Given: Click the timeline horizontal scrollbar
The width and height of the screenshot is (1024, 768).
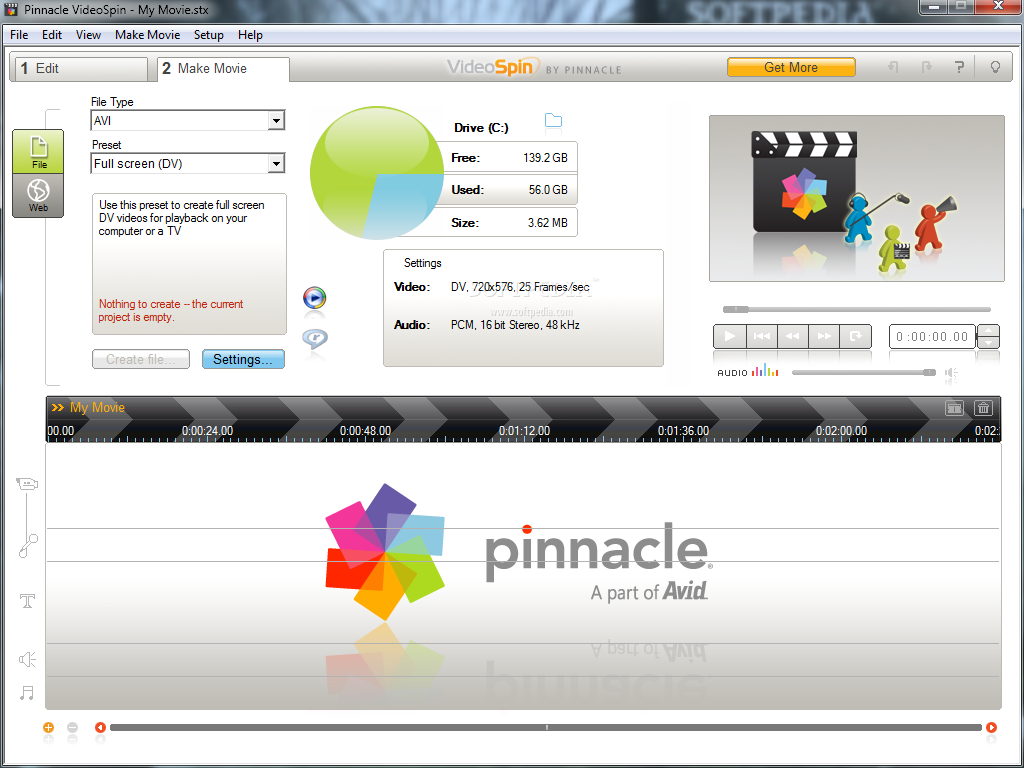Looking at the screenshot, I should pyautogui.click(x=546, y=727).
